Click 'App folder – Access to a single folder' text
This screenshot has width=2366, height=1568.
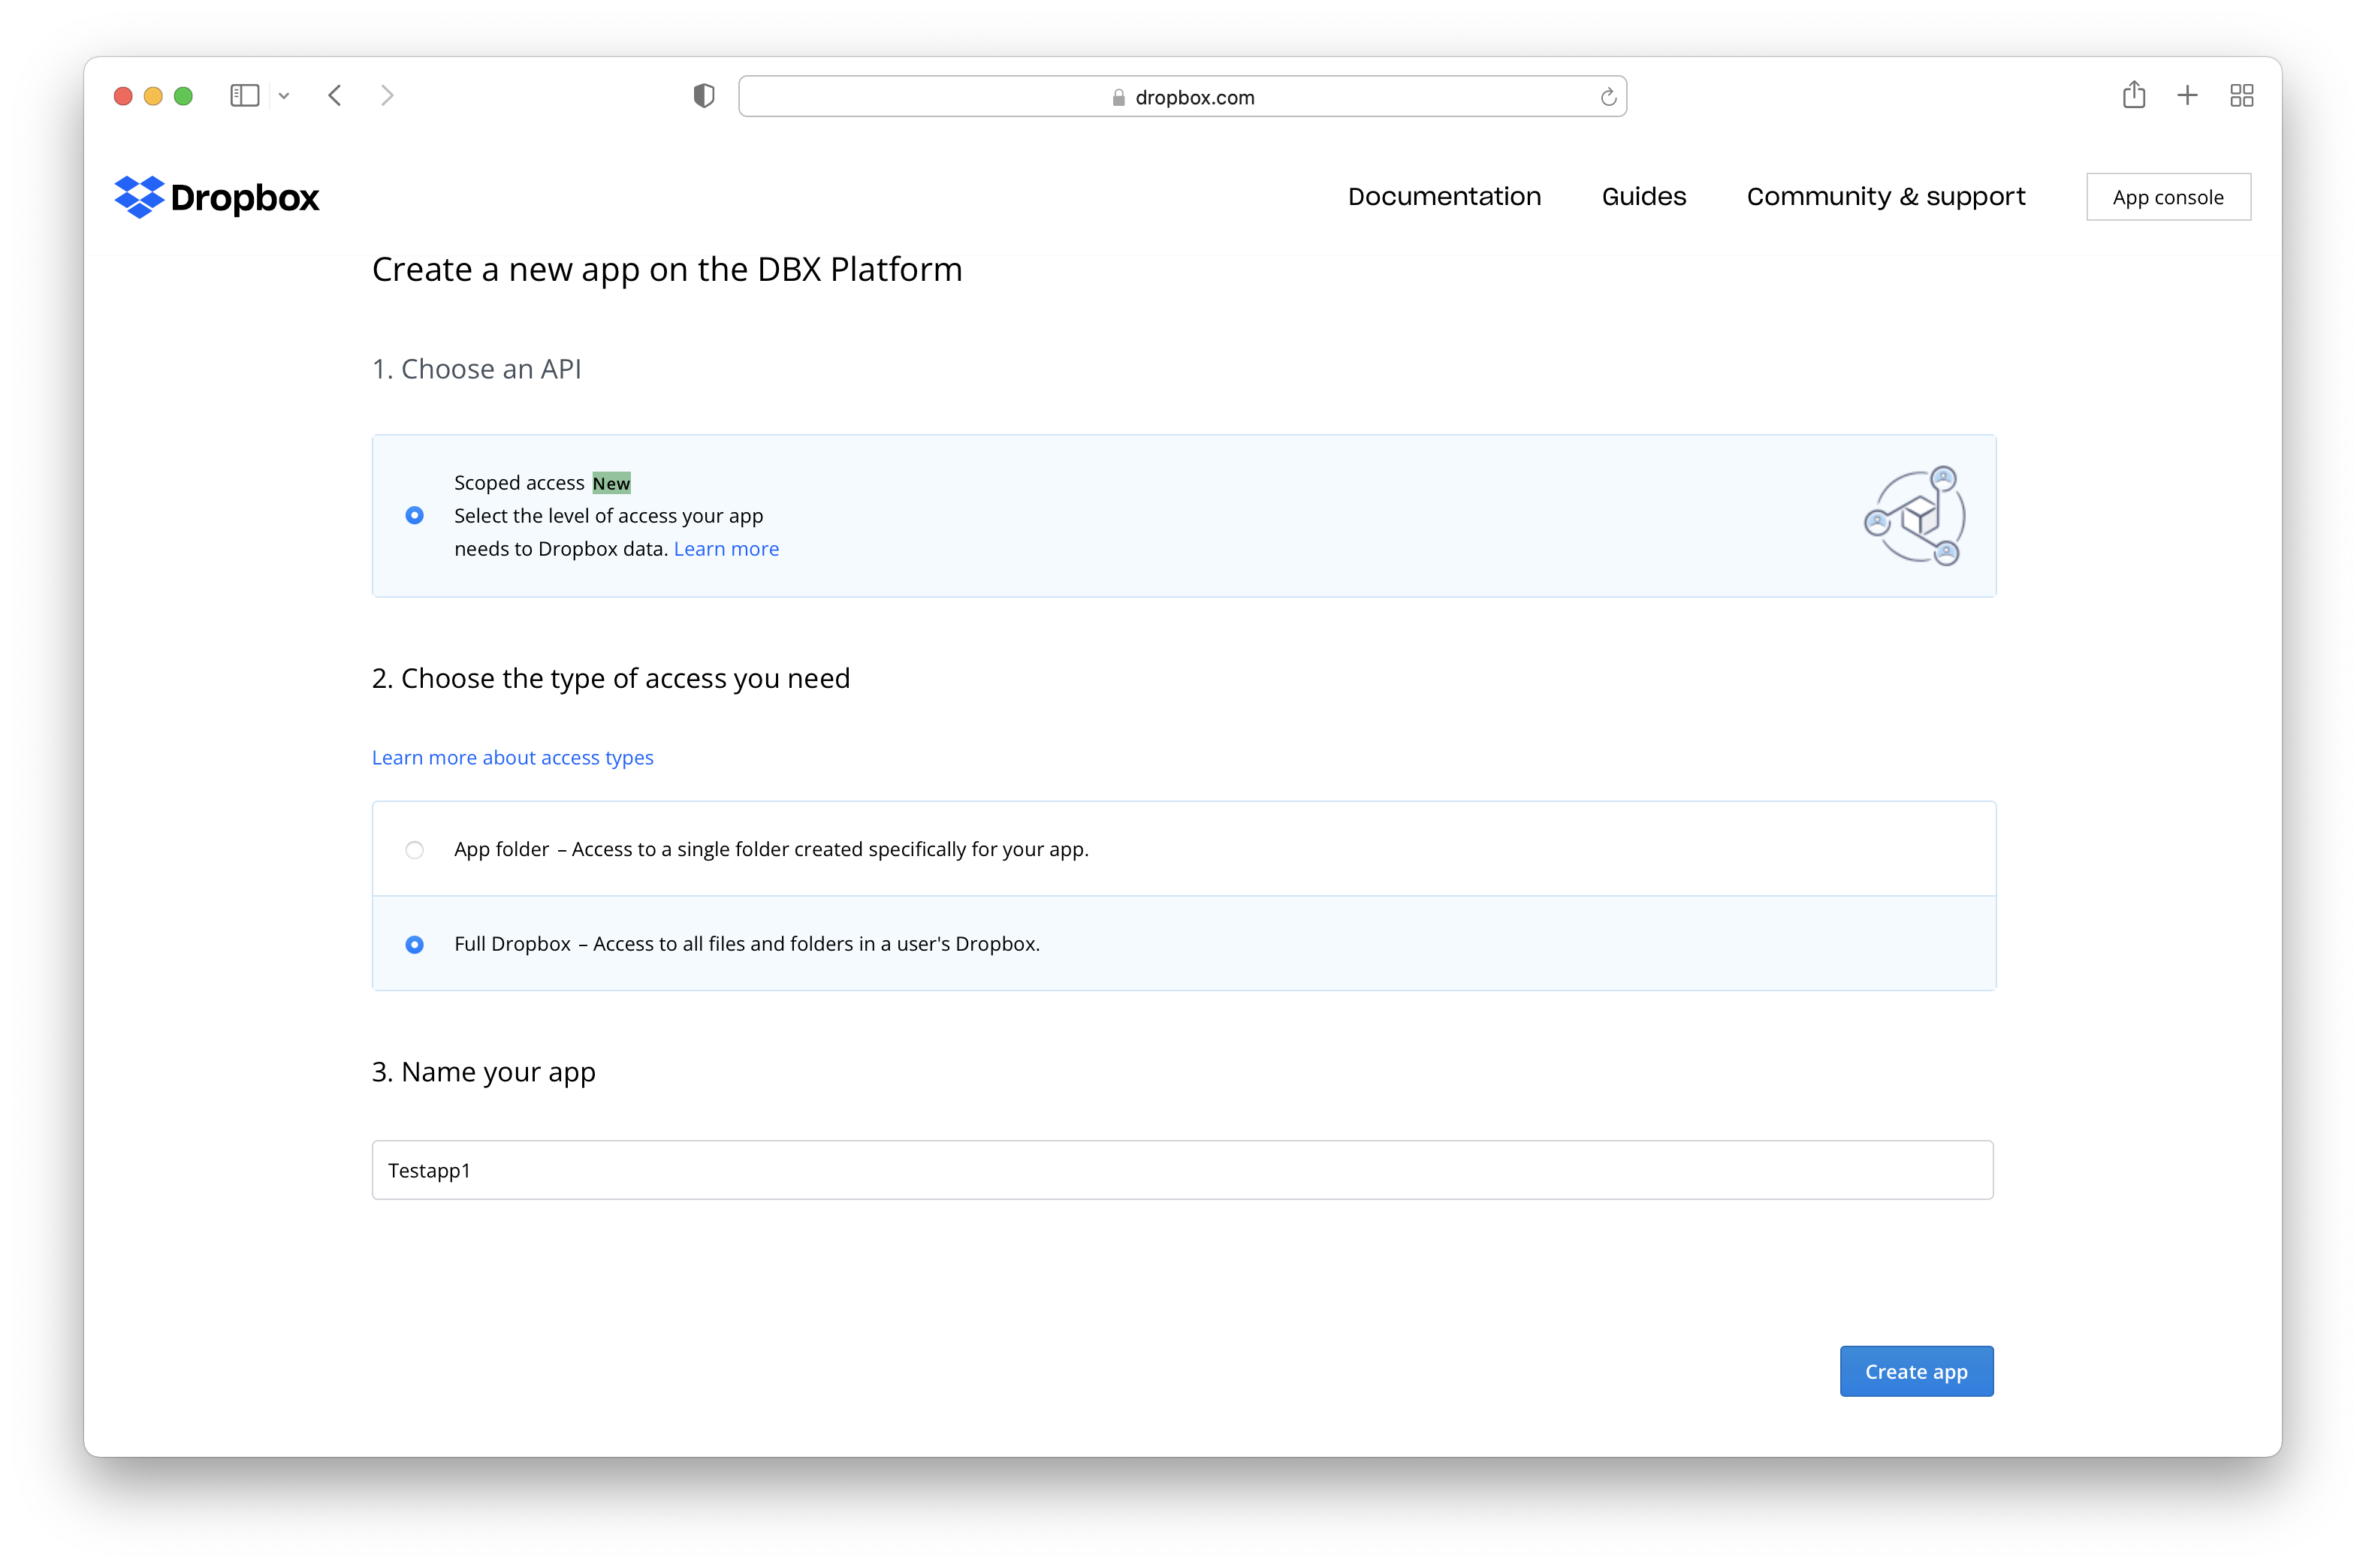point(771,849)
